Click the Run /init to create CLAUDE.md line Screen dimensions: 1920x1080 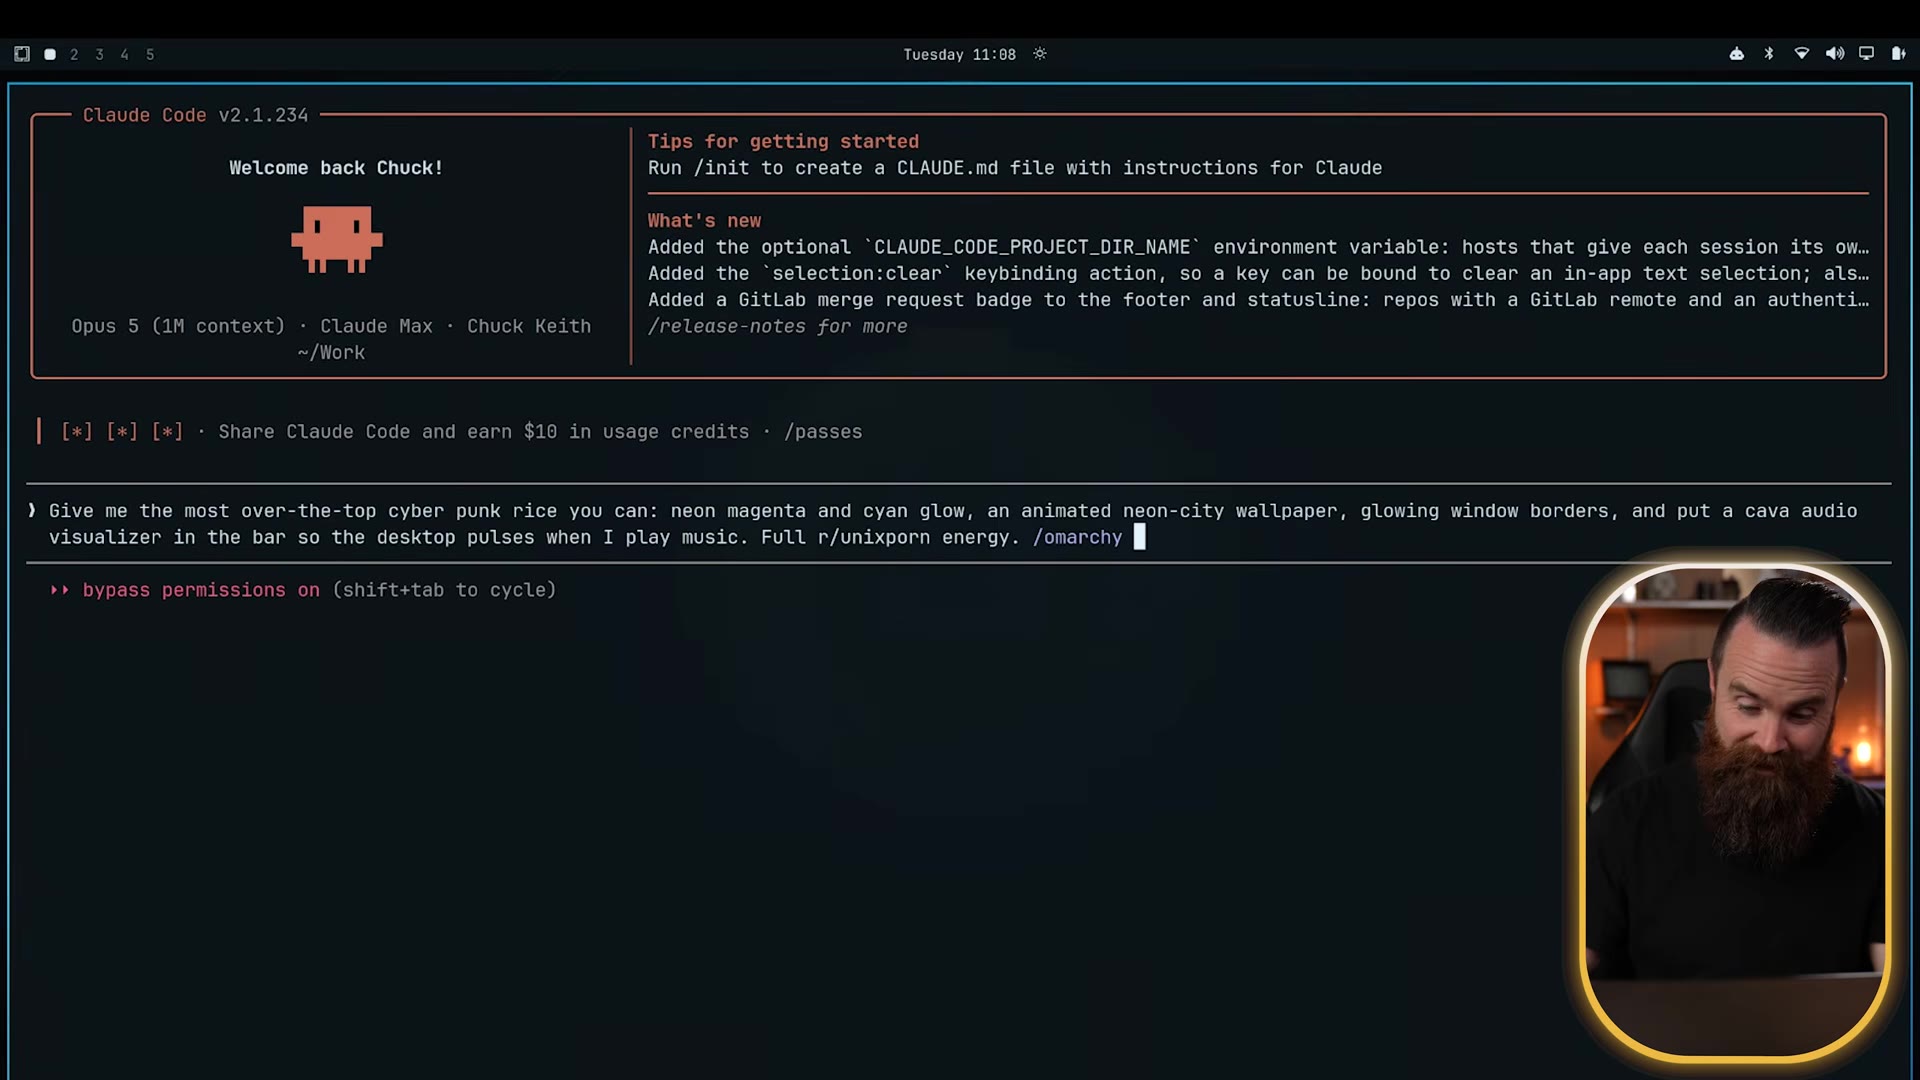[x=1015, y=168]
